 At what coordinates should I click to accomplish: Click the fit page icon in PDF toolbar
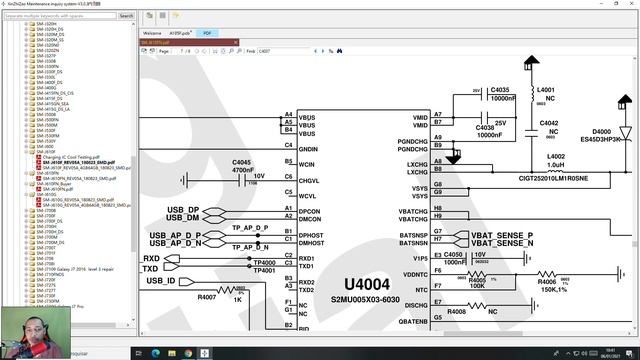click(223, 51)
